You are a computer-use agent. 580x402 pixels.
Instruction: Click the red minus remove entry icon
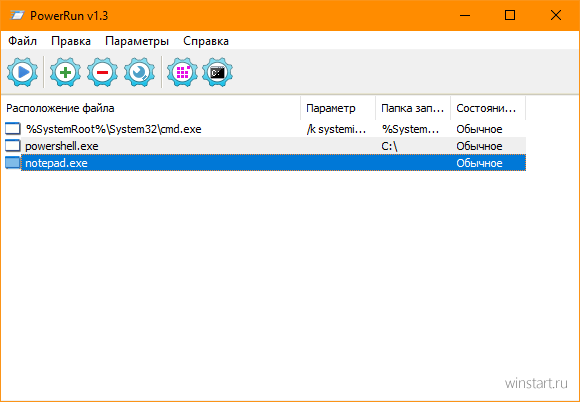102,72
